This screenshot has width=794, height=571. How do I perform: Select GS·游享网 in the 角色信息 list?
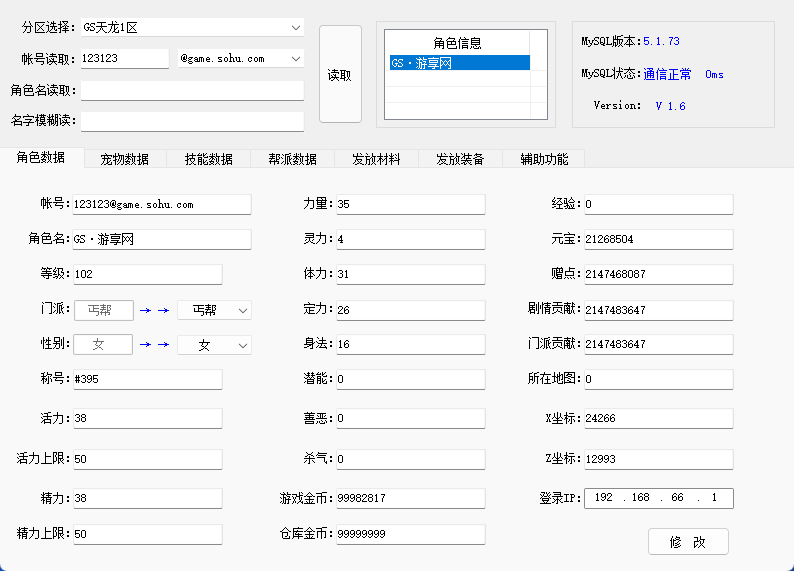click(x=459, y=63)
